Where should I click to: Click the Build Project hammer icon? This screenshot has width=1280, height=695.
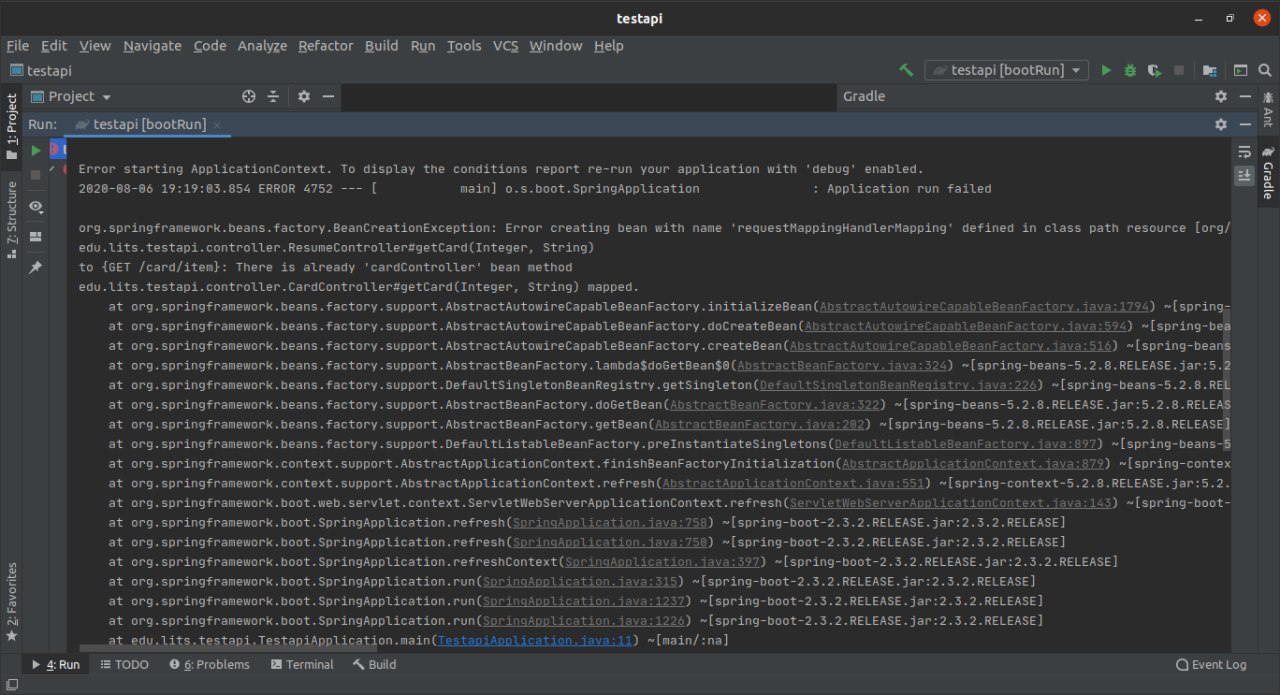(x=906, y=70)
